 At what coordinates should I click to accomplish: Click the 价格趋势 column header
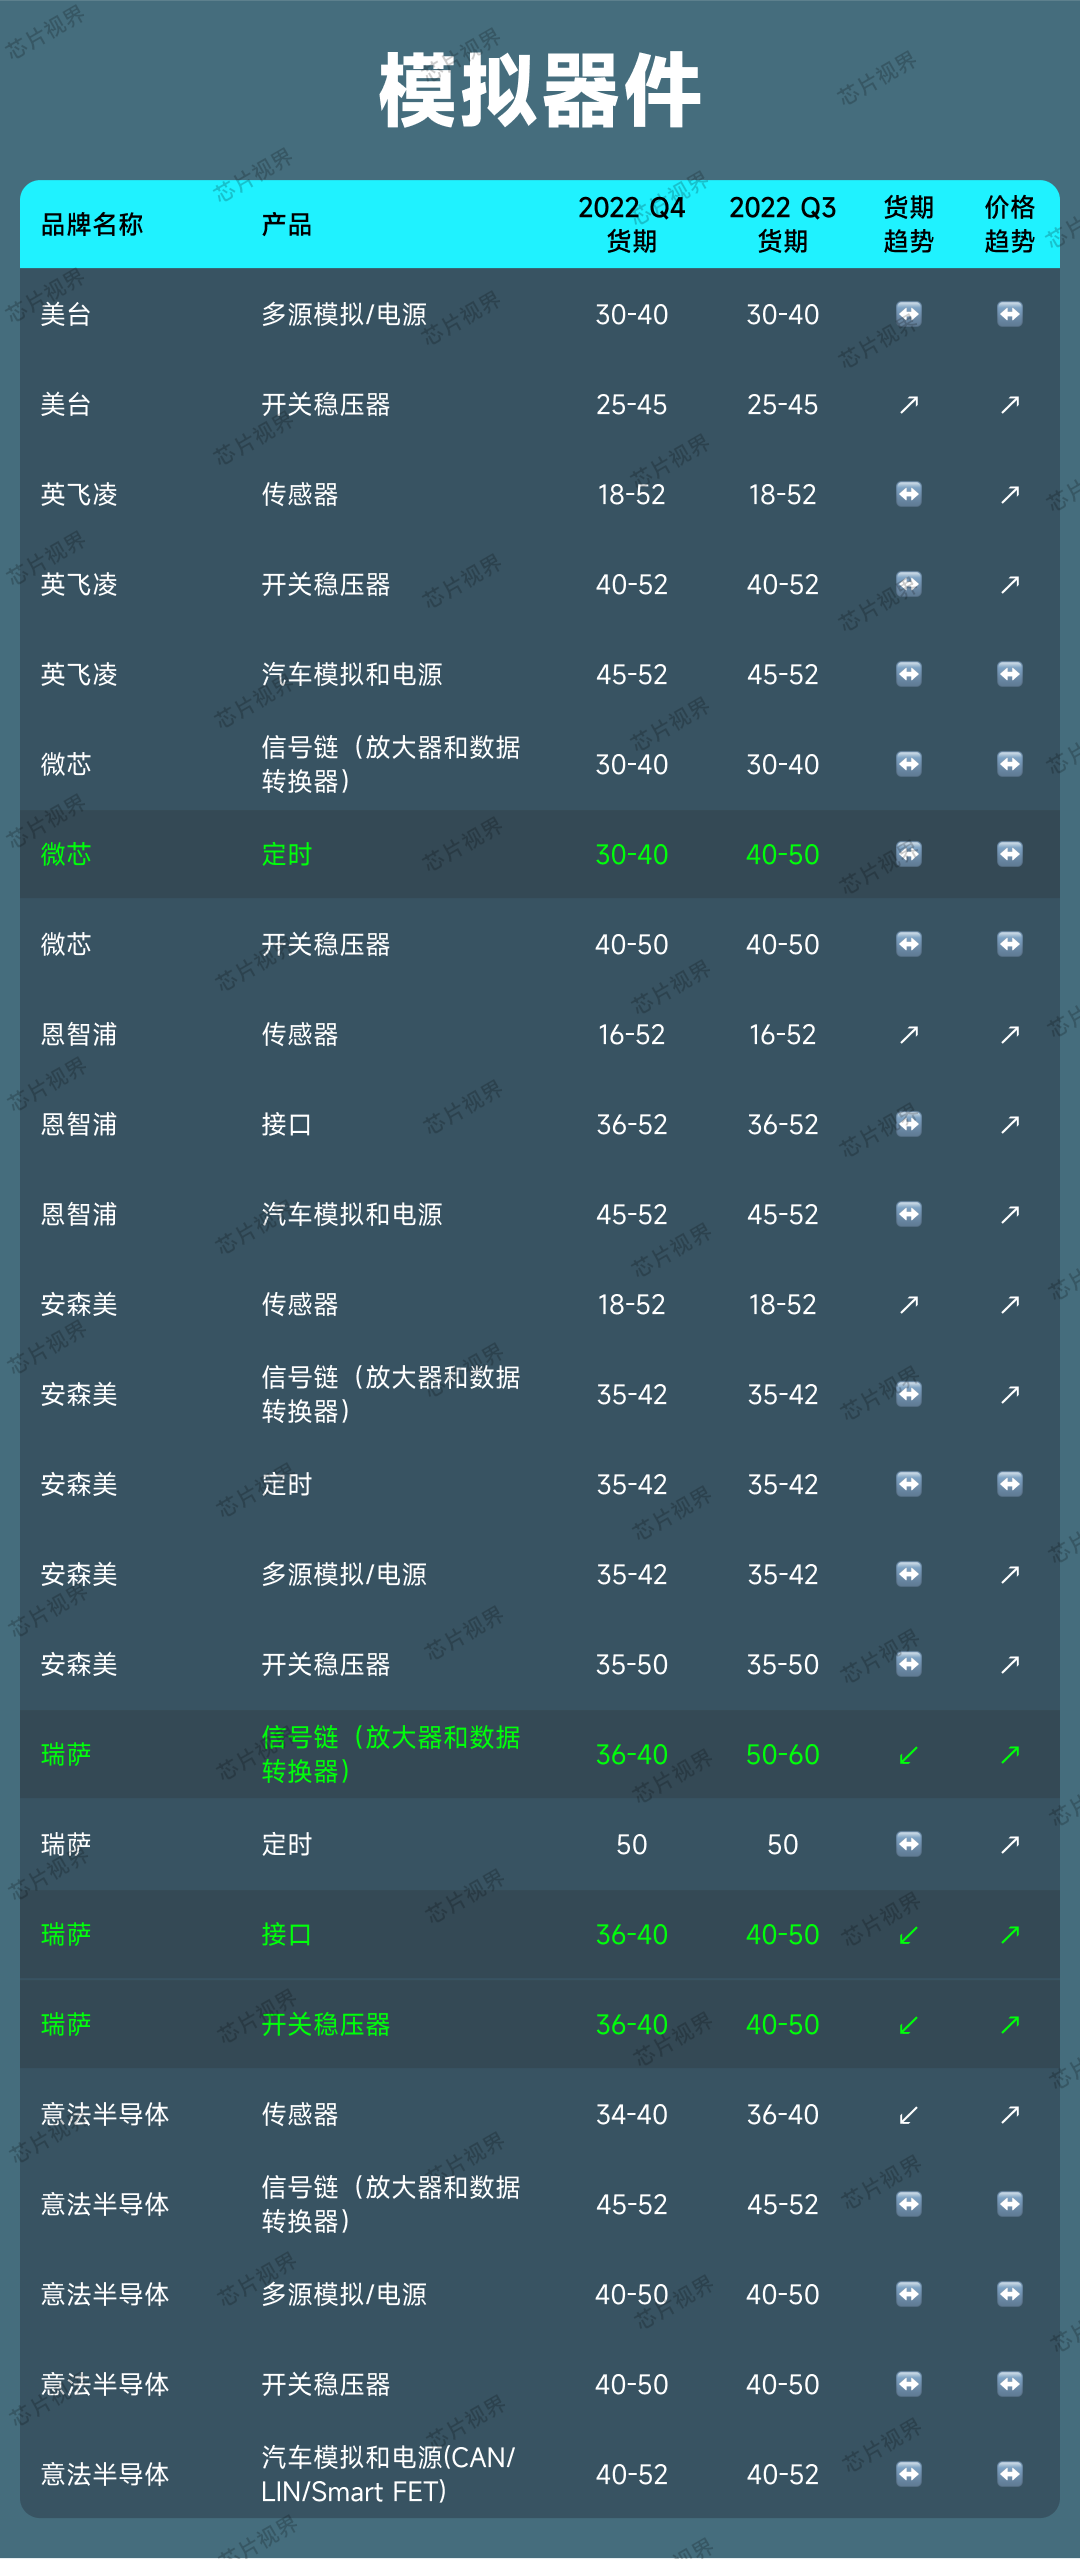click(1010, 224)
